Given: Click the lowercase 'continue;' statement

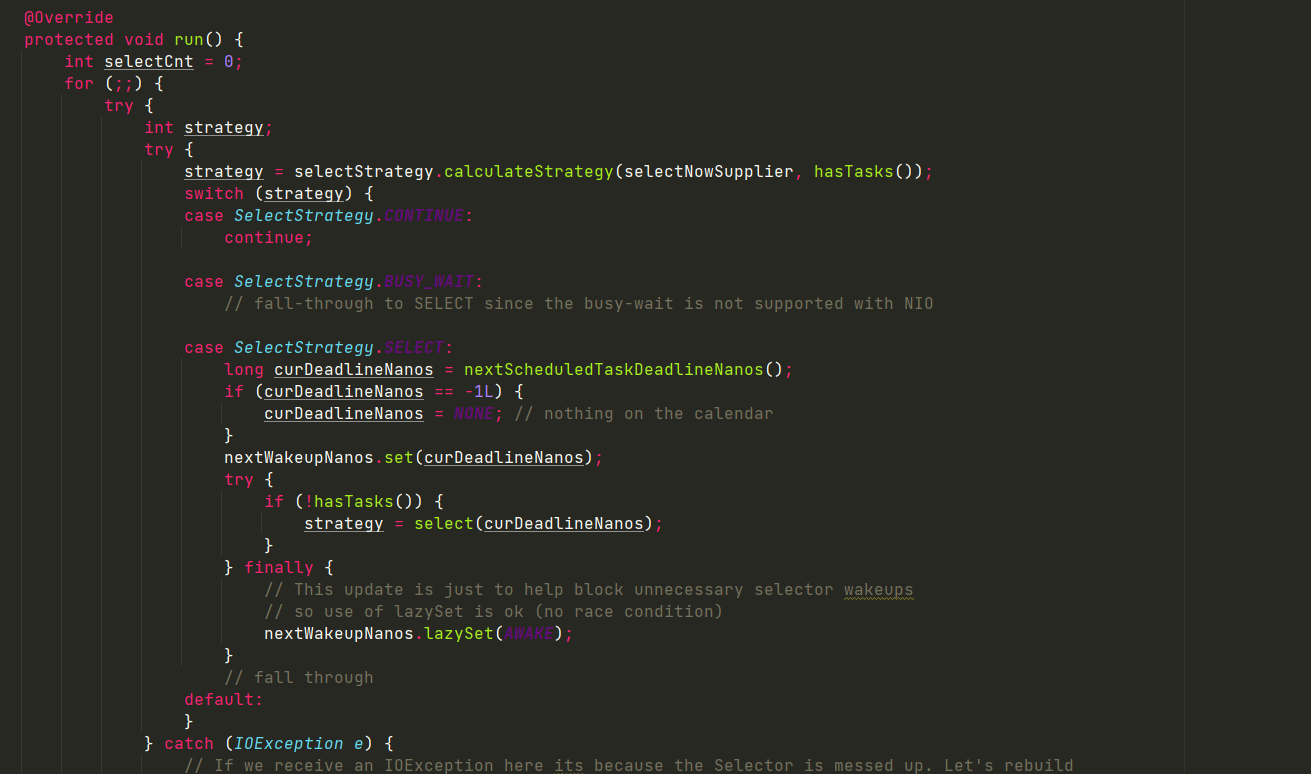Looking at the screenshot, I should tap(269, 237).
